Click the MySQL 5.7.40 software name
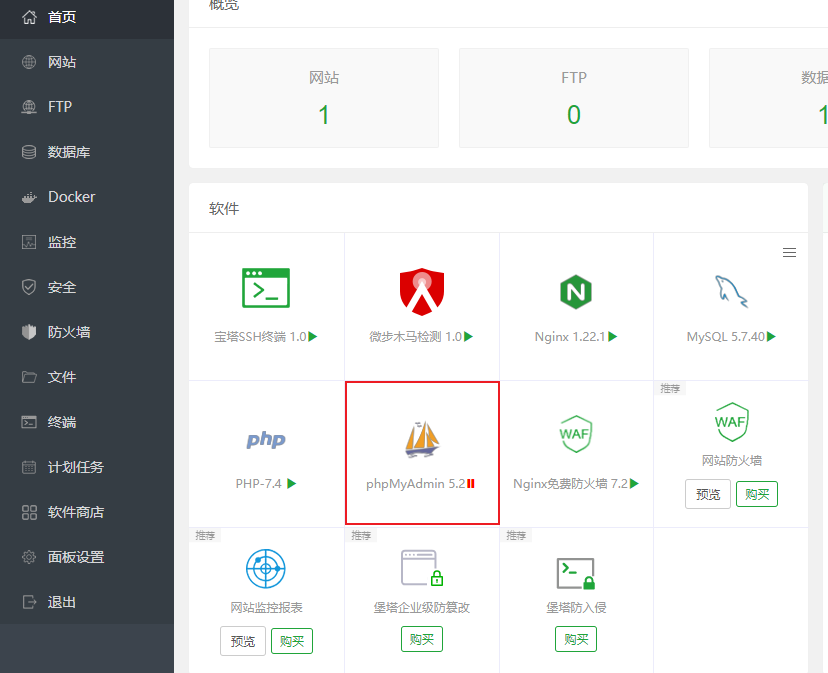The height and width of the screenshot is (673, 828). (726, 337)
